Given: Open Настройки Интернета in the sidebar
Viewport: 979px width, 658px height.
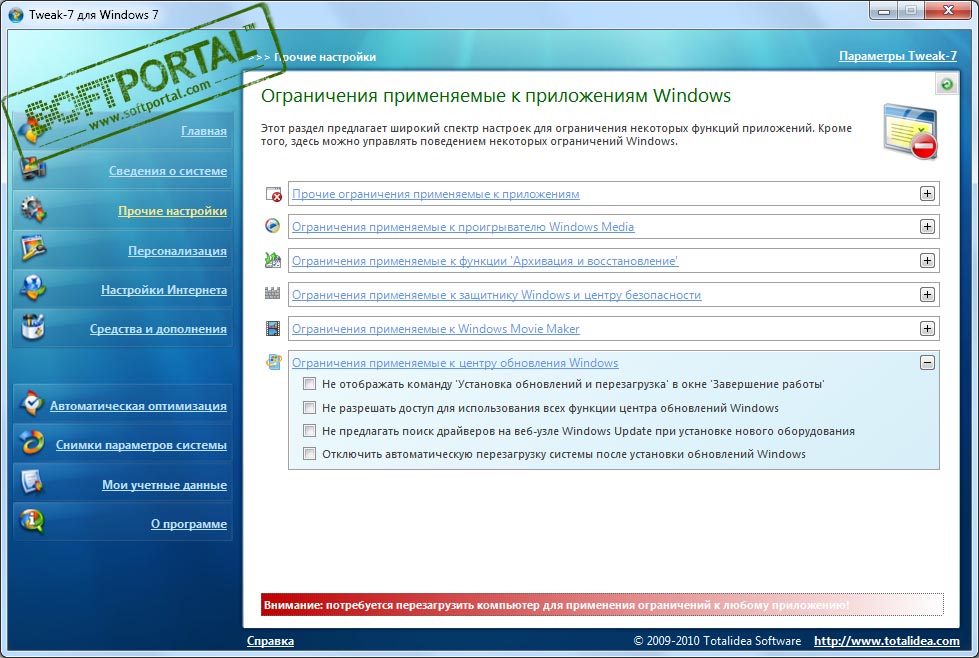Looking at the screenshot, I should (x=164, y=290).
